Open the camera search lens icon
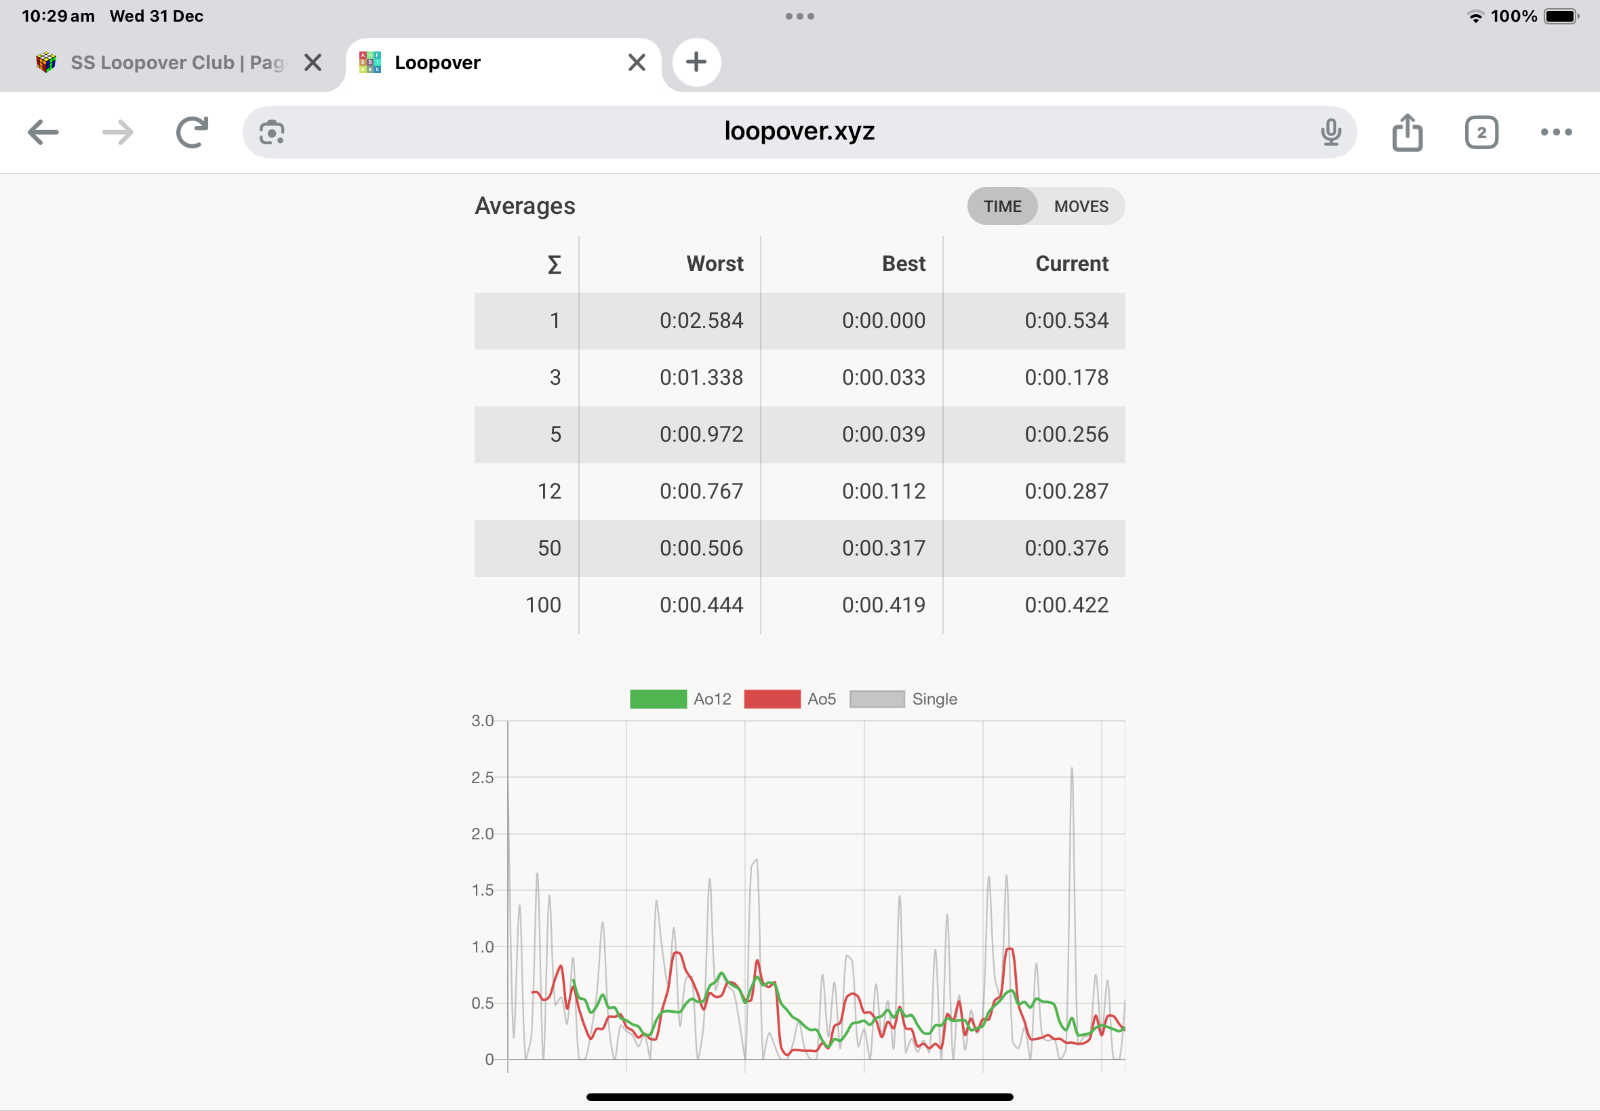 [272, 132]
